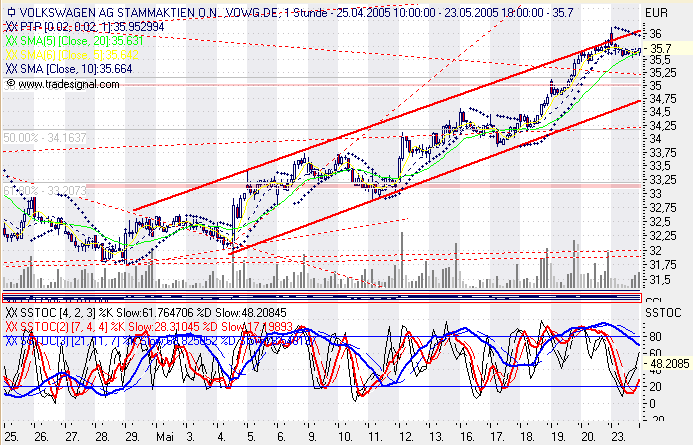Click the XX marker beside the PTP indicator

(11, 27)
